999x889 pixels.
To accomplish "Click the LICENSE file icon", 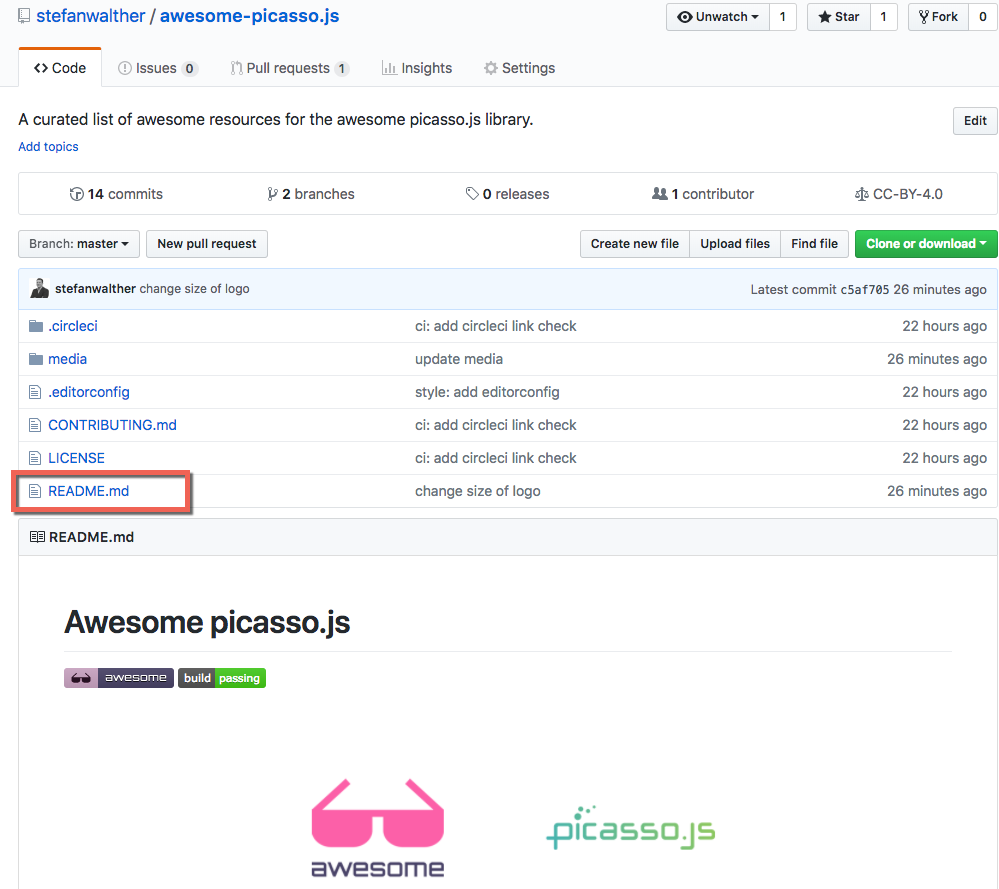I will pos(35,458).
